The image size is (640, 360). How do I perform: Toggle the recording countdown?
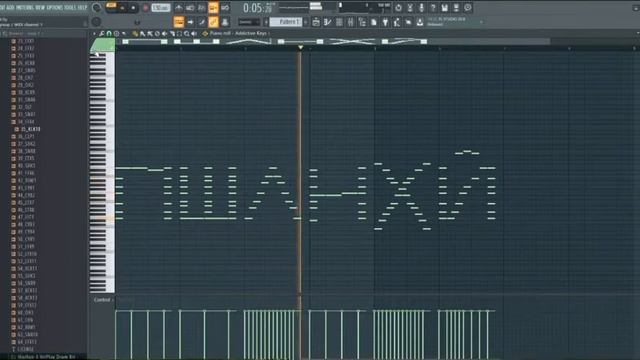(201, 7)
